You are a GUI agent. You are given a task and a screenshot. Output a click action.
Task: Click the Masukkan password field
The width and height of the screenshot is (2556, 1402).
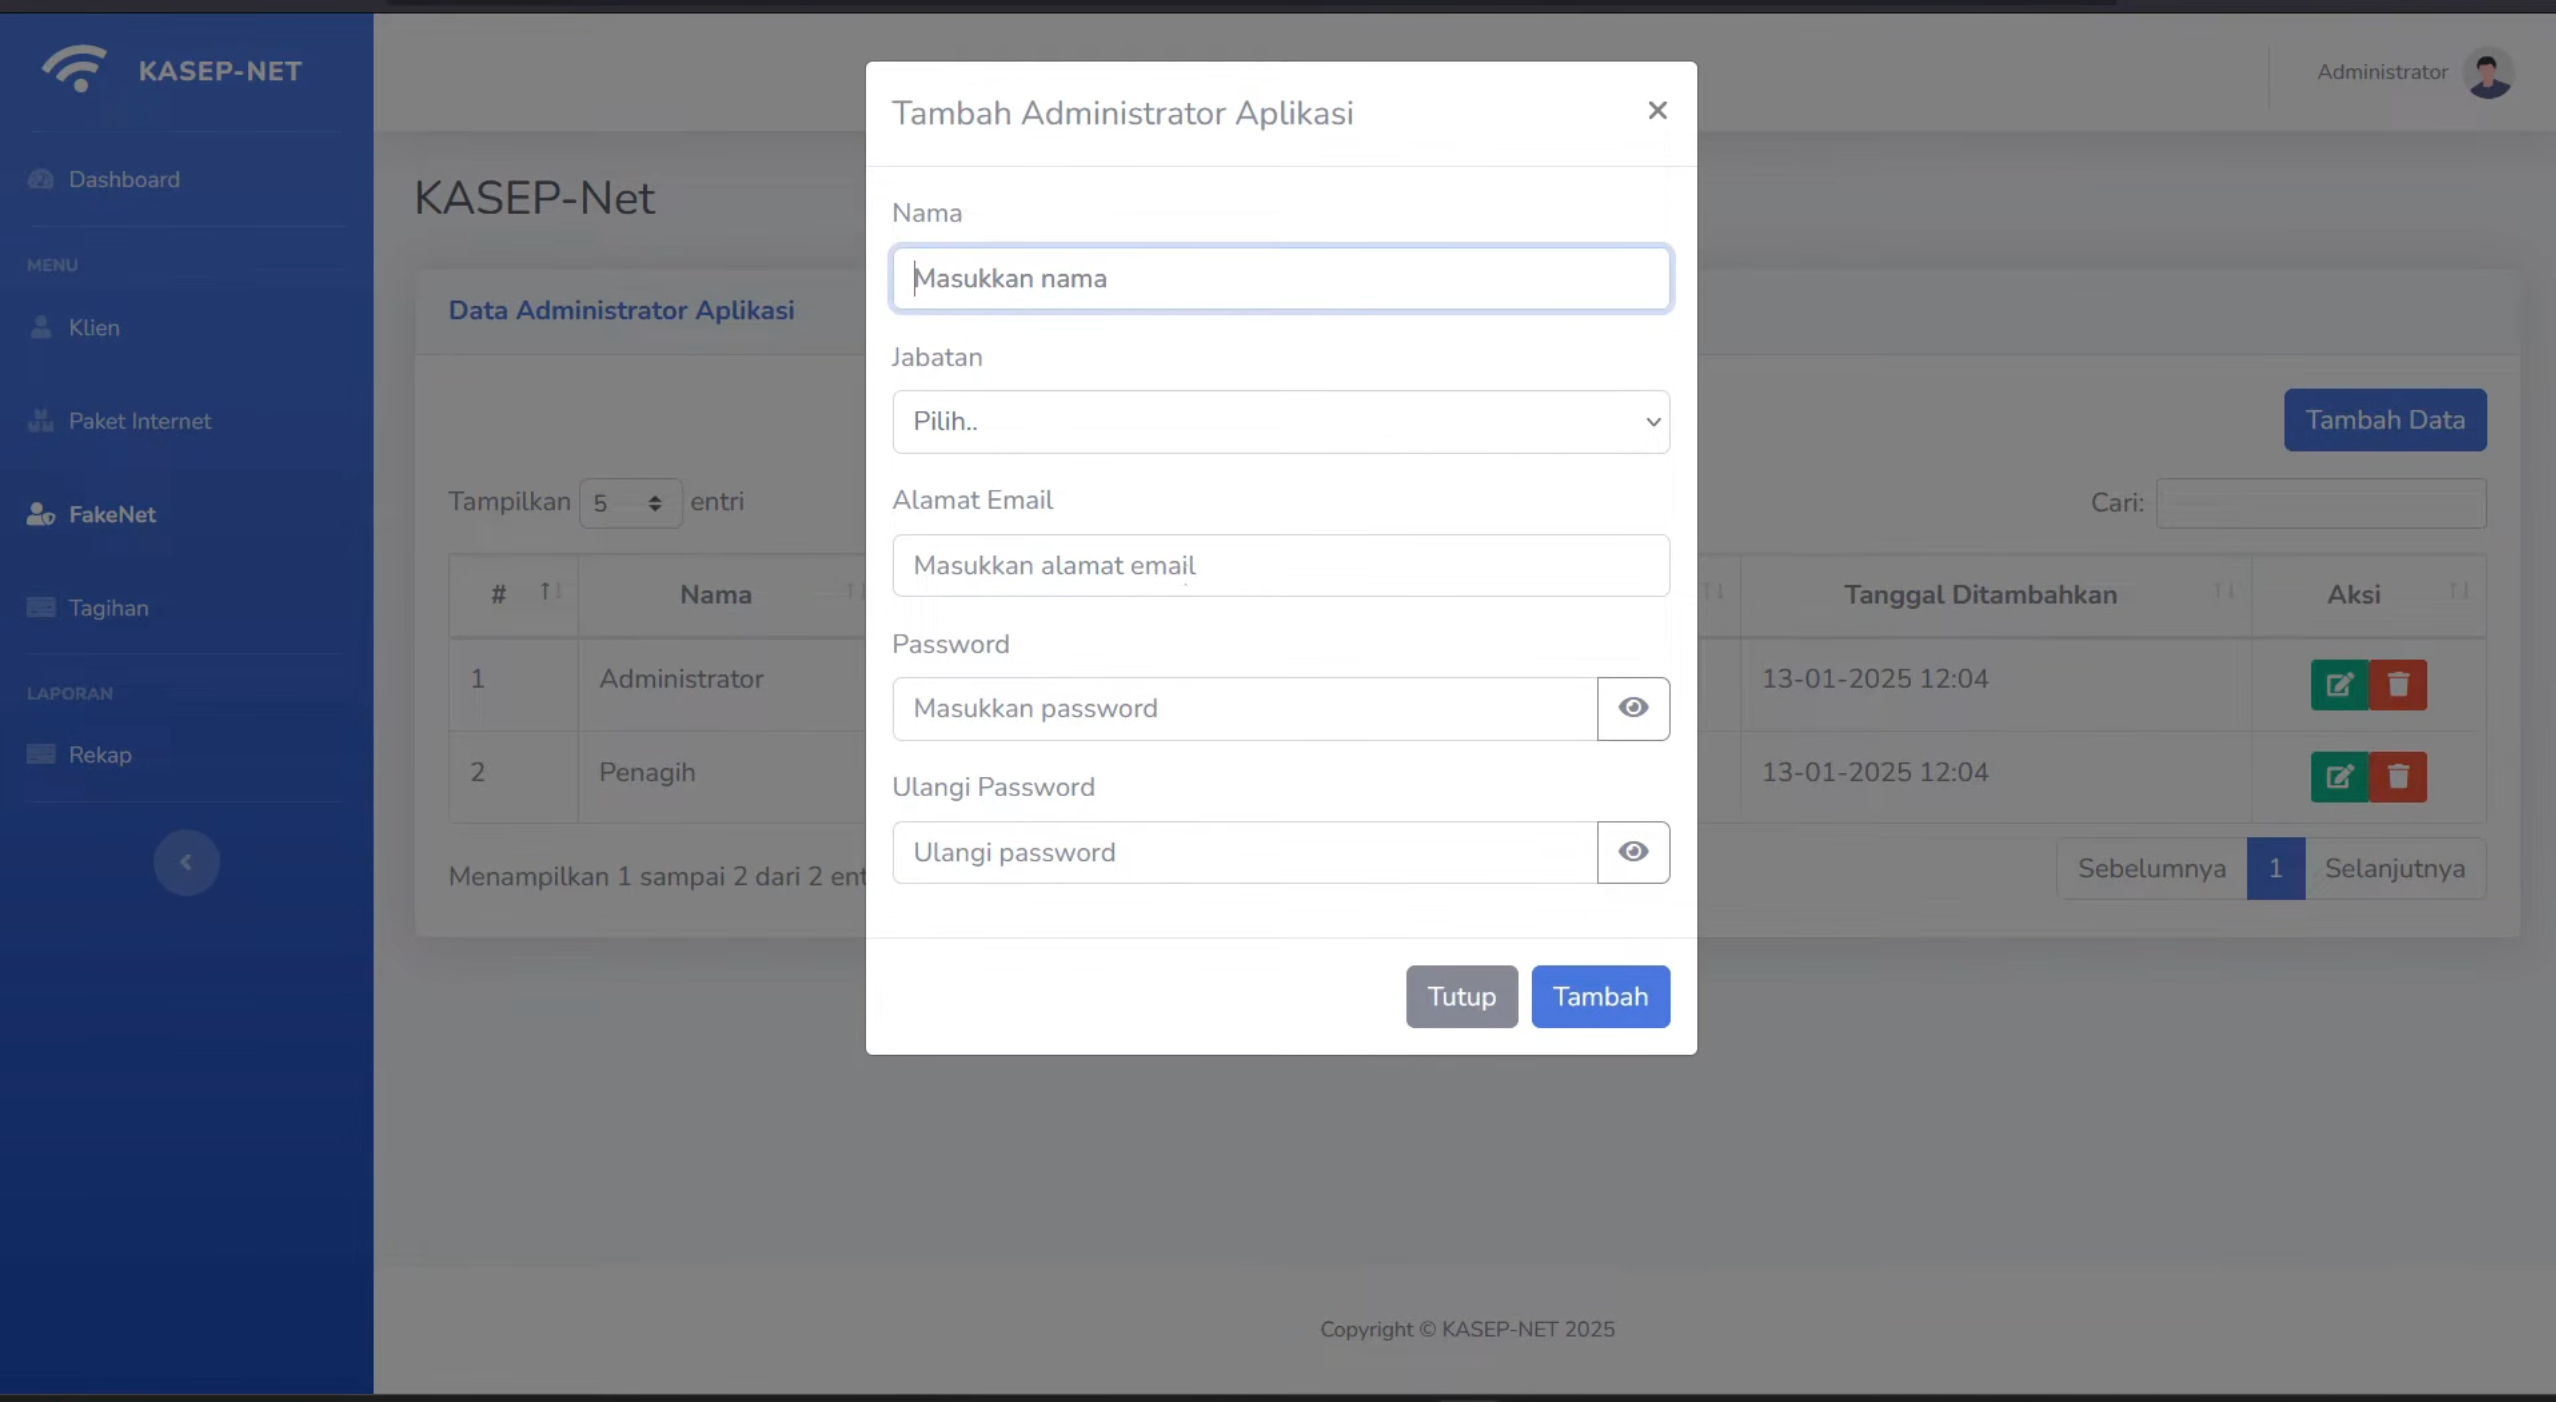1245,708
